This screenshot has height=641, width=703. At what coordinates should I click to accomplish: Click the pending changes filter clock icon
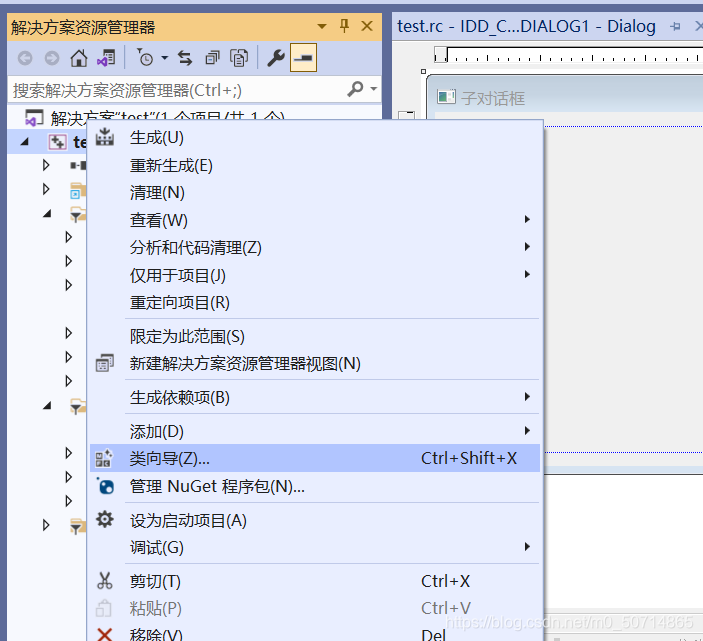[145, 58]
